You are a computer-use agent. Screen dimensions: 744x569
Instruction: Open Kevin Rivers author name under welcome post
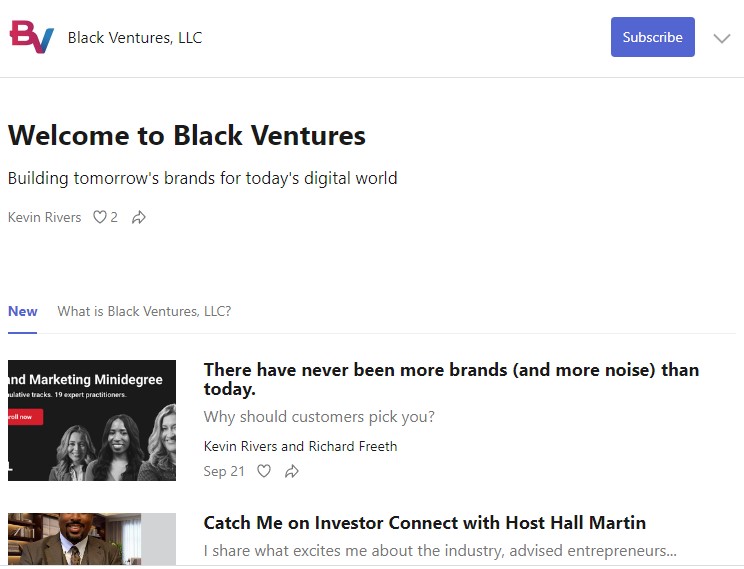point(45,217)
